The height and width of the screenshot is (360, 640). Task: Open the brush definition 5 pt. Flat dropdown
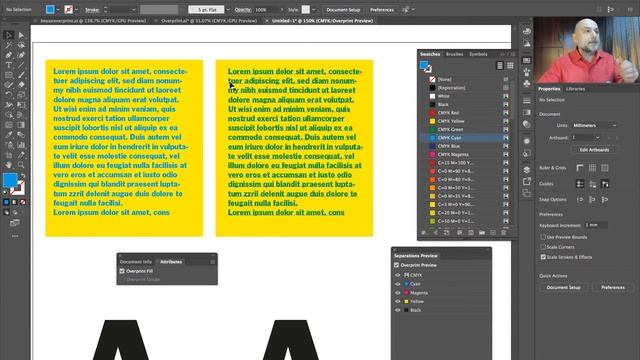coord(228,9)
